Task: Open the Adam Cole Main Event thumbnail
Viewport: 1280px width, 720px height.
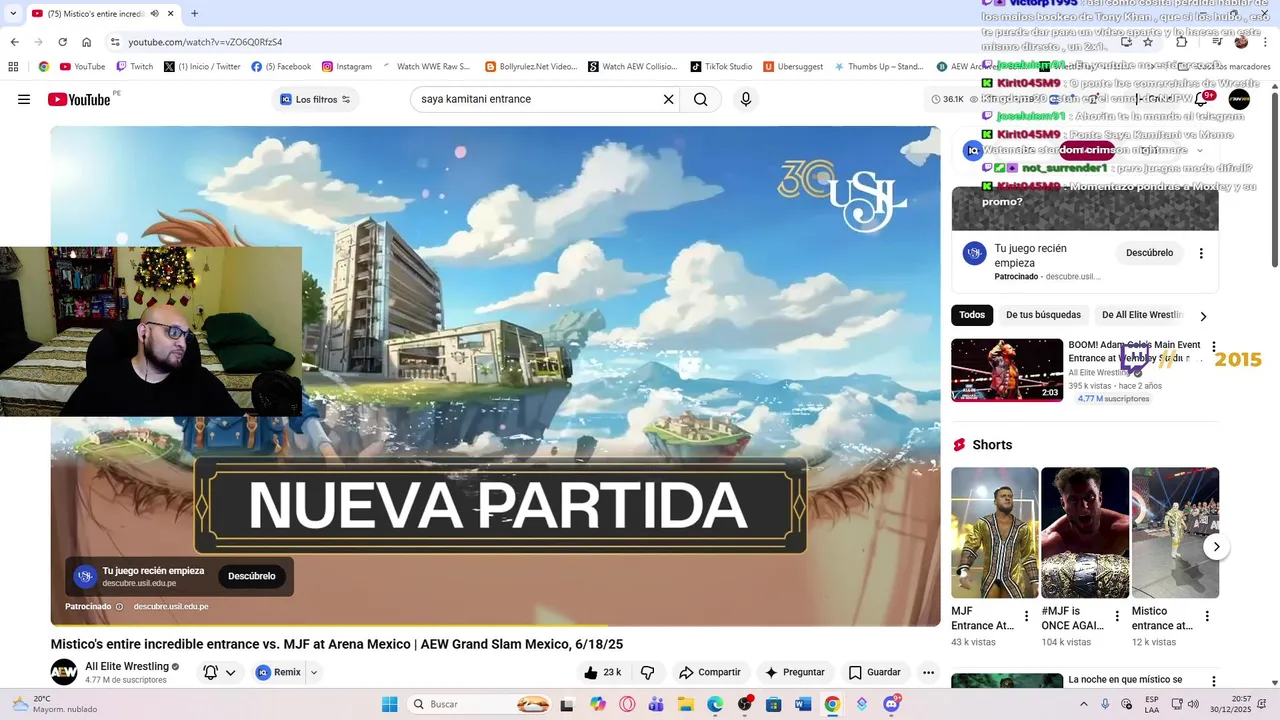Action: tap(1007, 370)
